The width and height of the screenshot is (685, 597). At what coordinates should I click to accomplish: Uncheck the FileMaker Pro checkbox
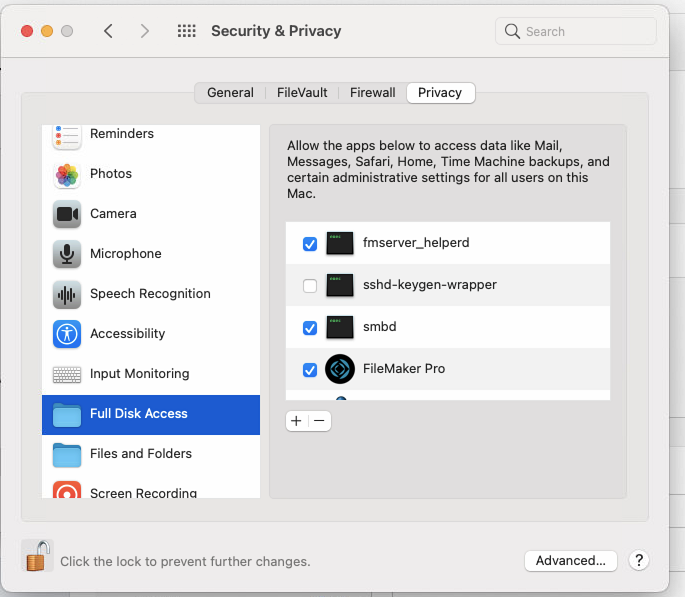pos(310,370)
